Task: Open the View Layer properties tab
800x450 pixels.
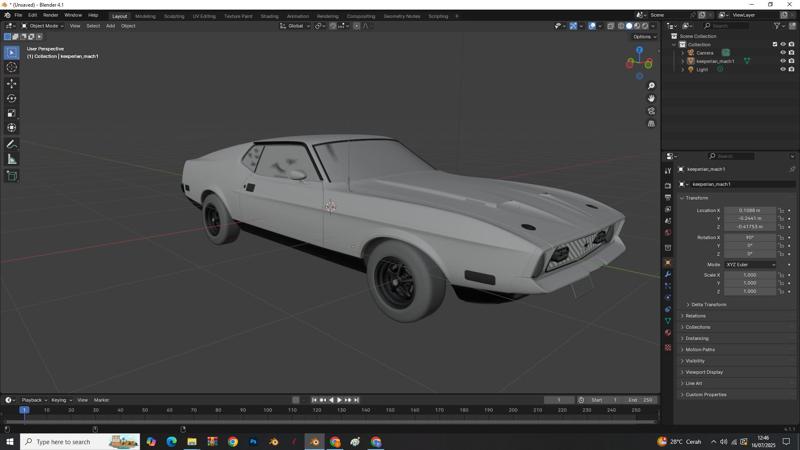Action: tap(668, 209)
